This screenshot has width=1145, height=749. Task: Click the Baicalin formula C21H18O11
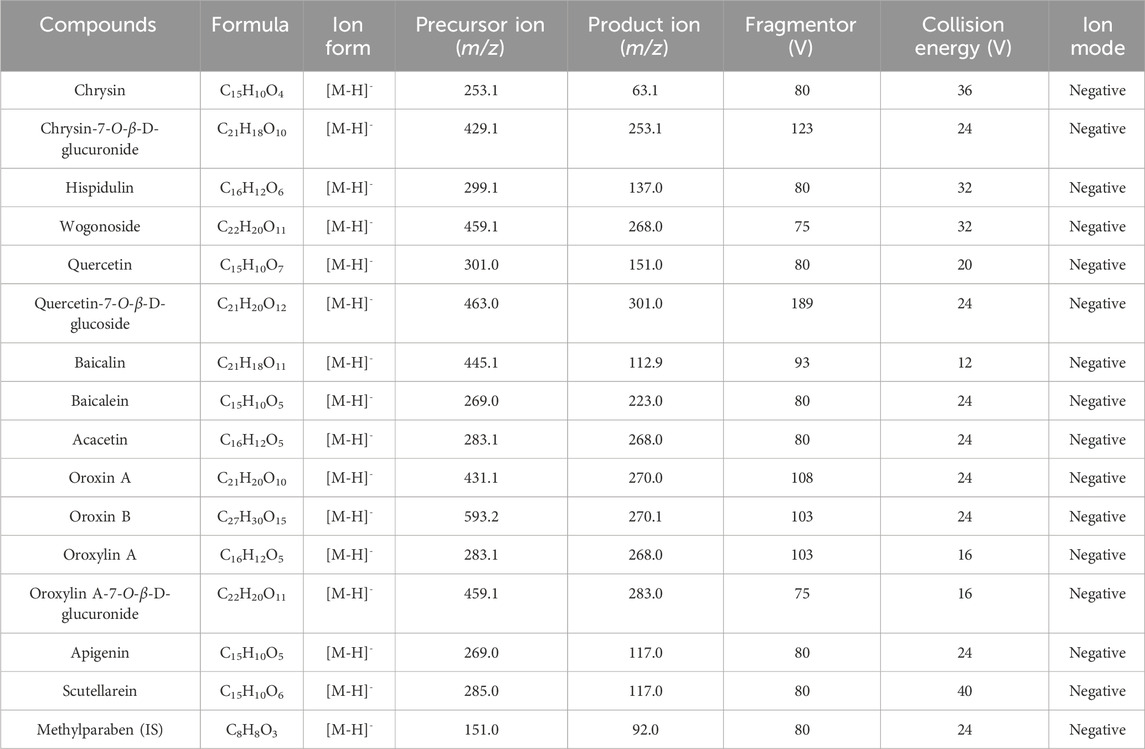(x=250, y=363)
